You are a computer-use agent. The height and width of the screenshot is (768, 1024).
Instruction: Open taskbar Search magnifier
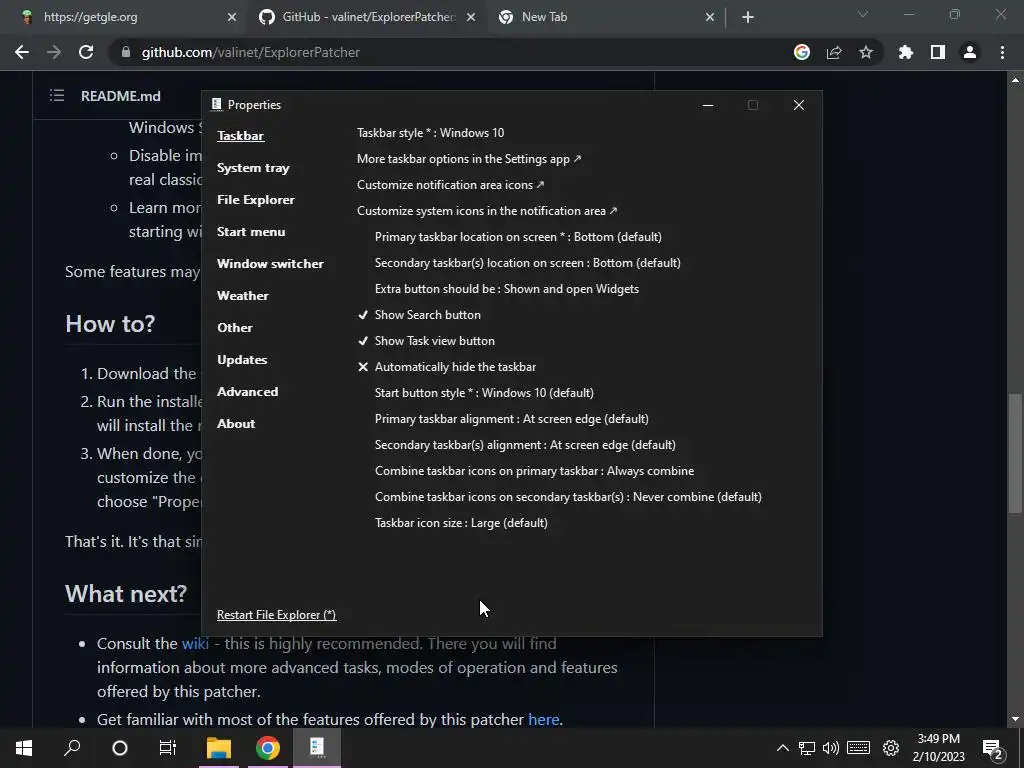[72, 748]
